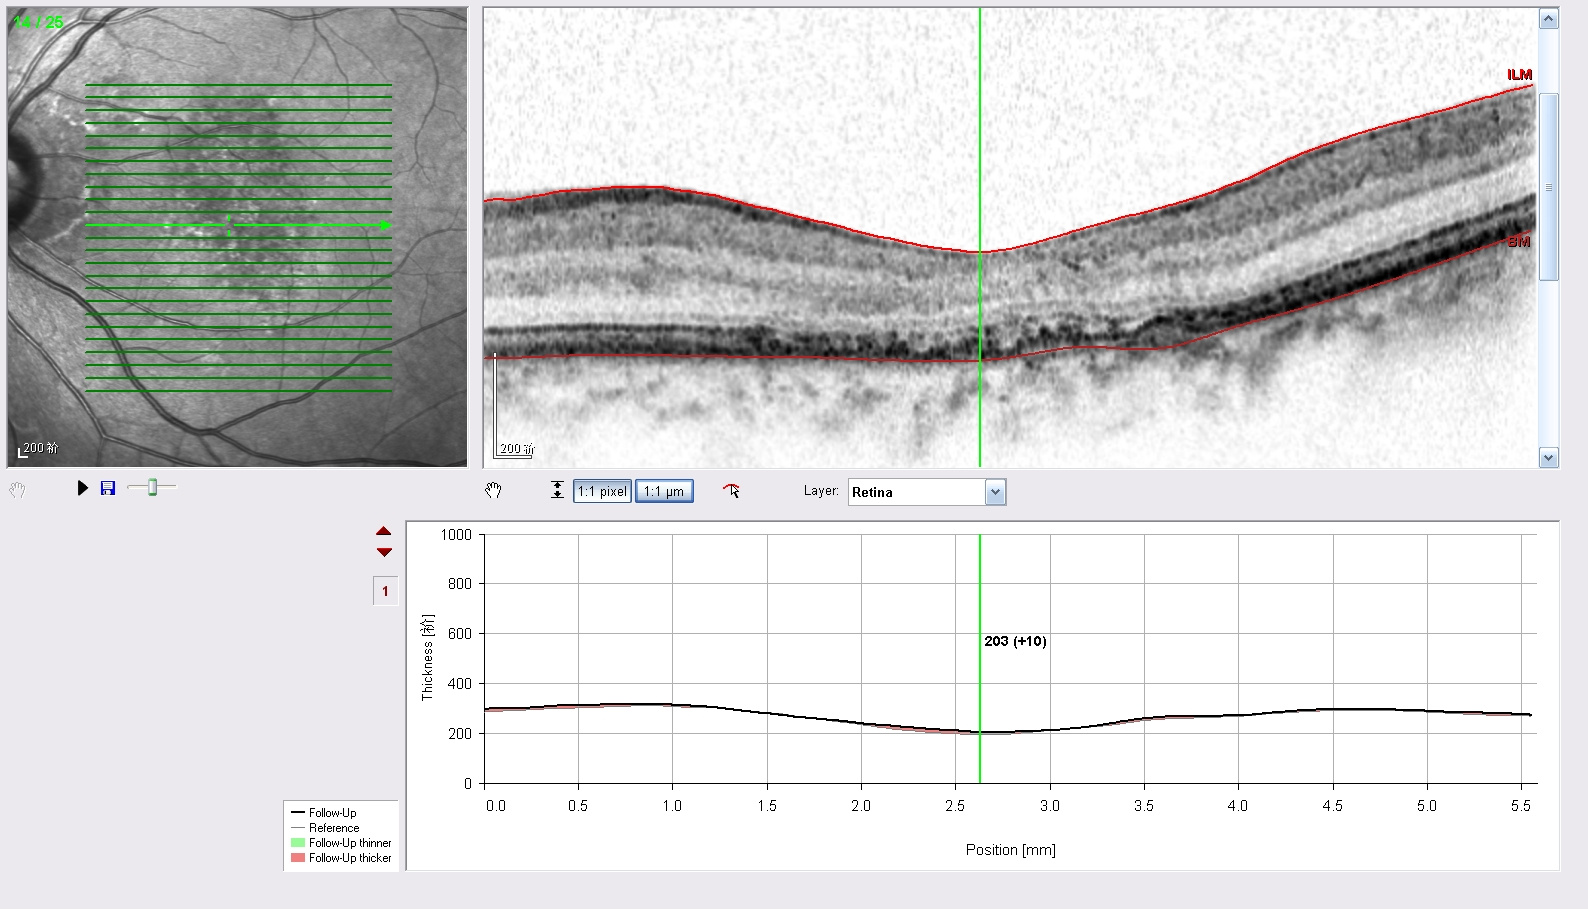The height and width of the screenshot is (909, 1588).
Task: Click the fundus playback speed slider handle
Action: click(x=152, y=487)
